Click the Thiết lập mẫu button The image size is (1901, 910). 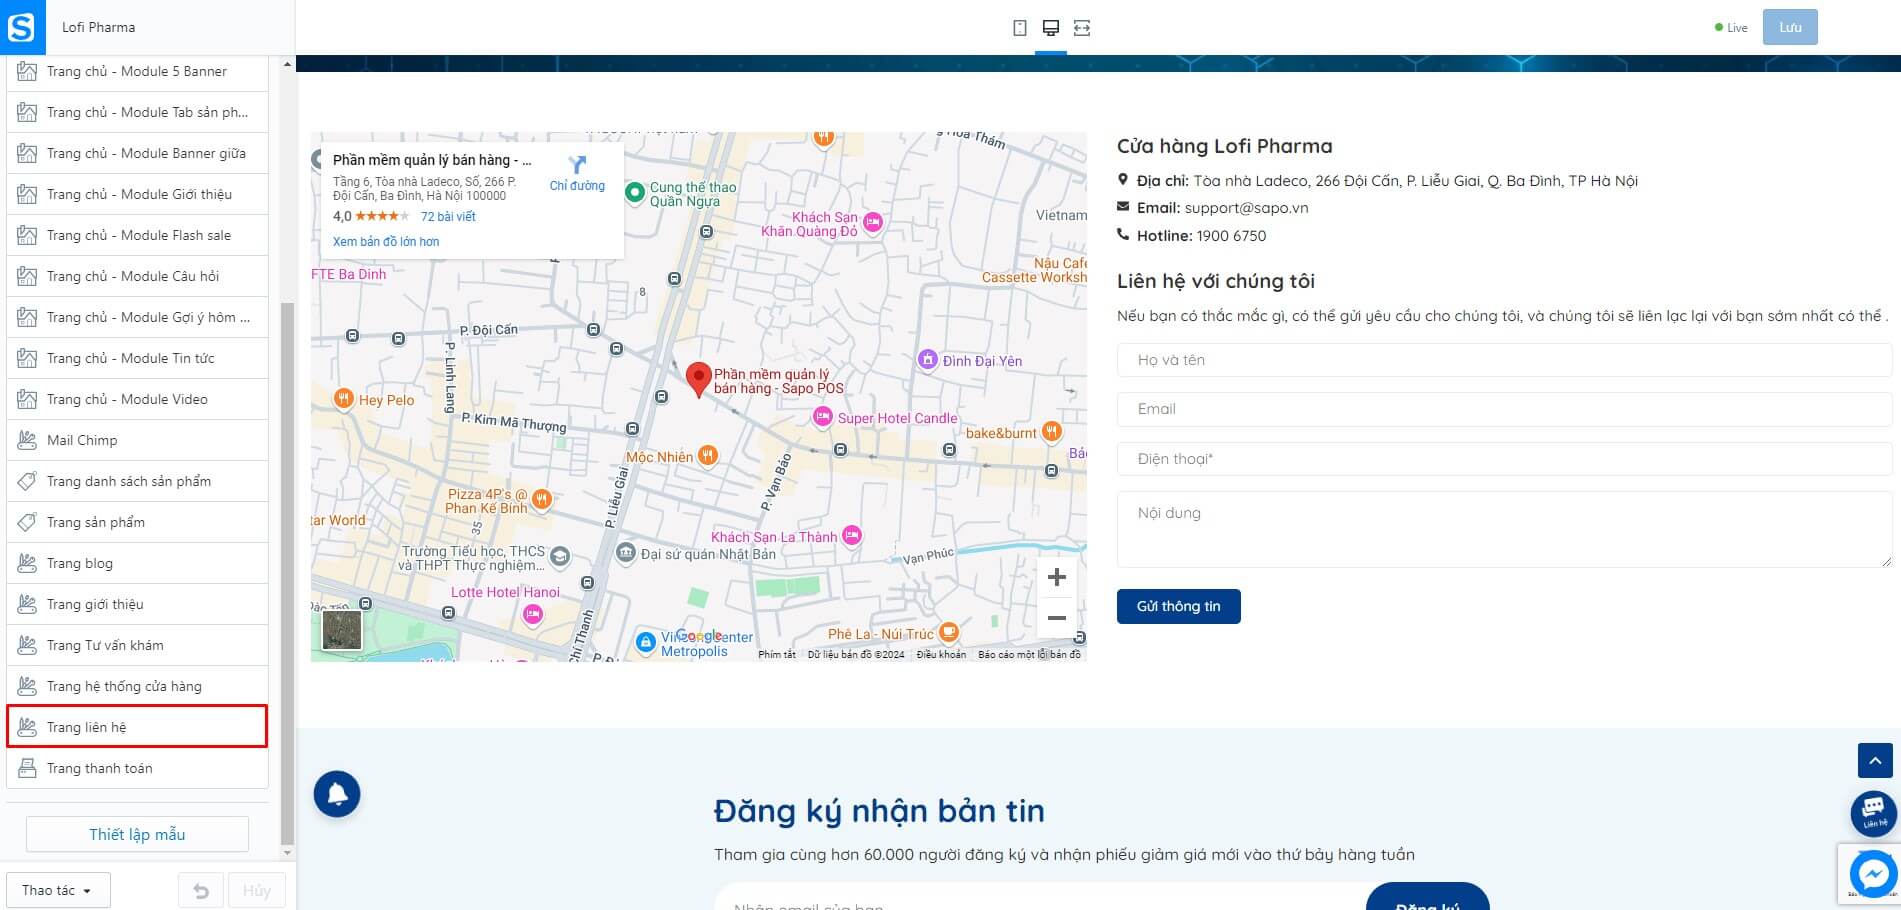[137, 834]
